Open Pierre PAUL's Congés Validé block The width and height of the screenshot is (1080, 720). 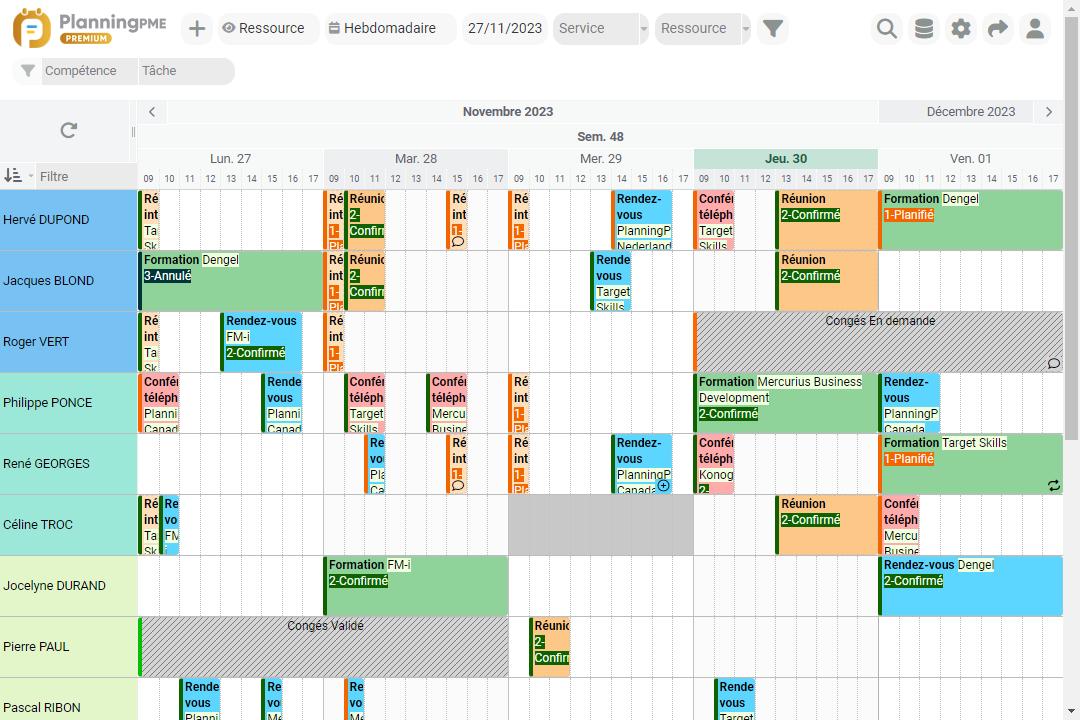point(324,647)
